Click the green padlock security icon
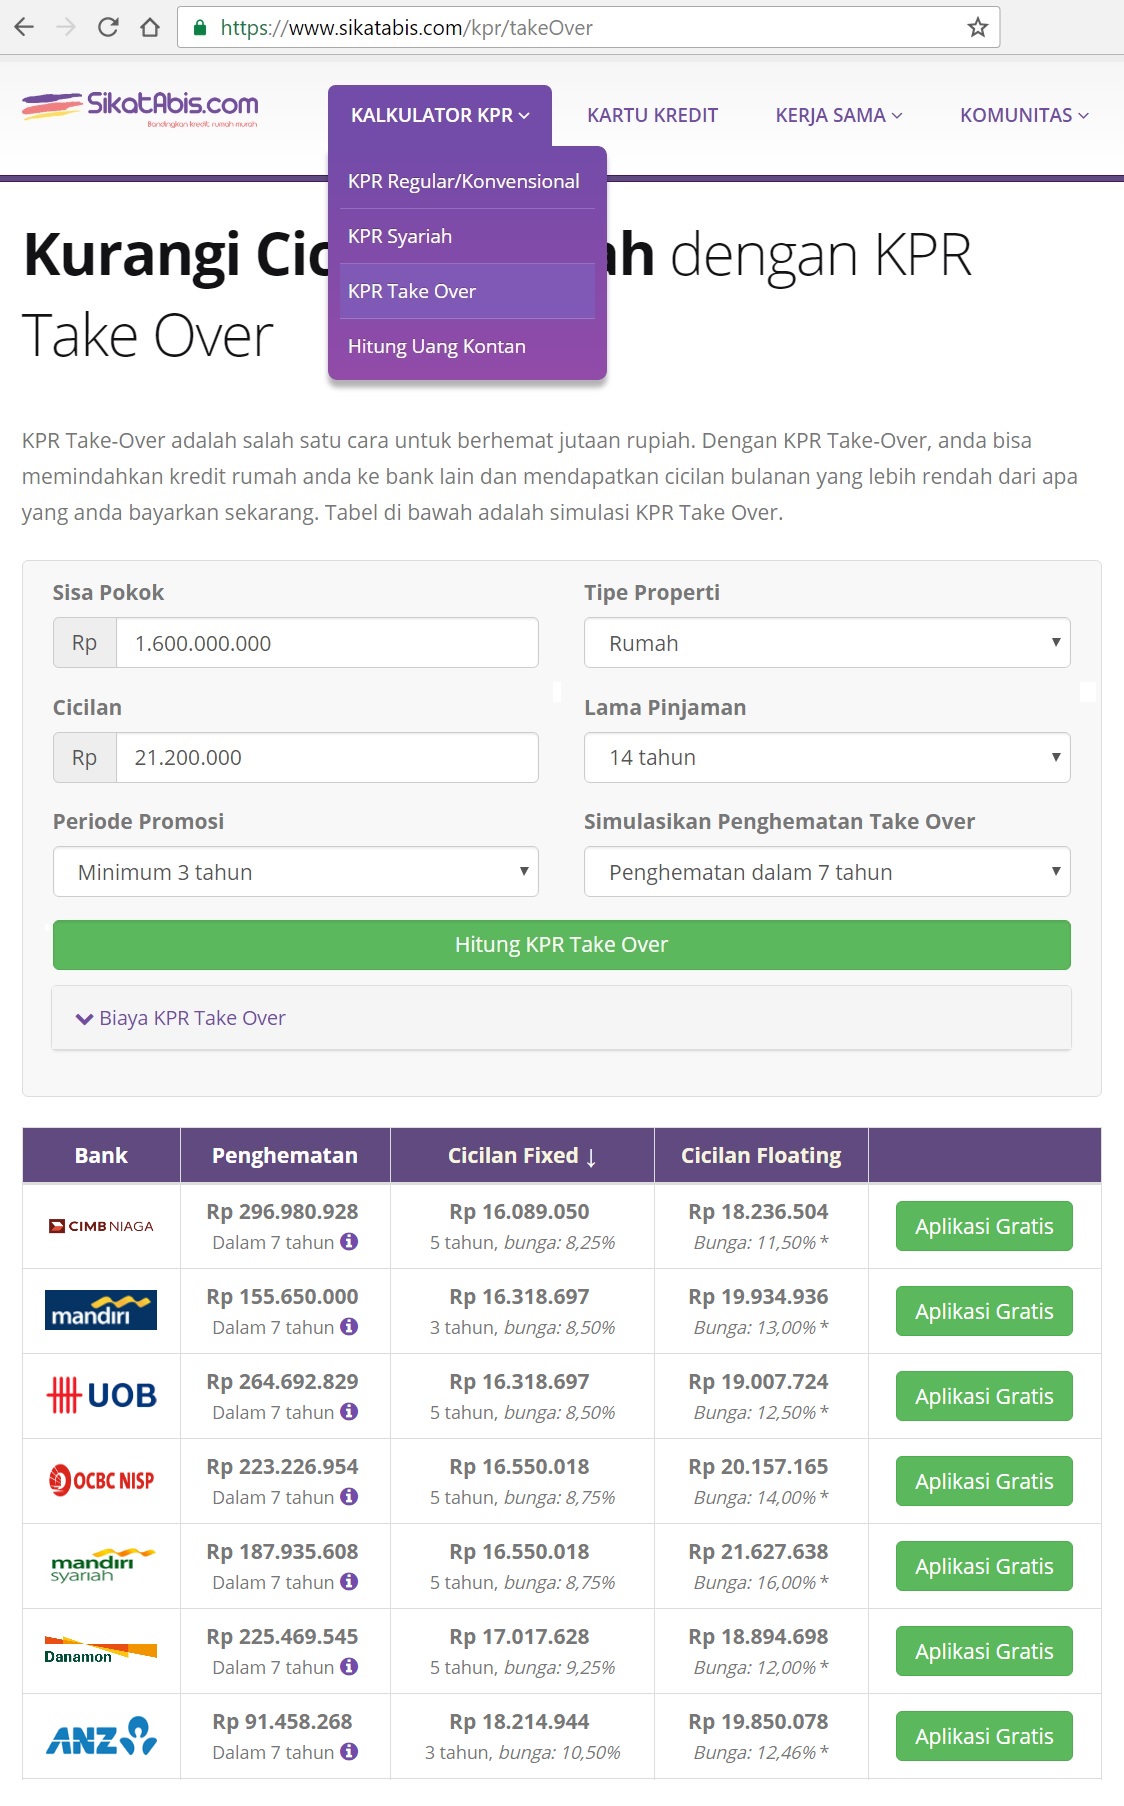The image size is (1124, 1806). tap(200, 27)
